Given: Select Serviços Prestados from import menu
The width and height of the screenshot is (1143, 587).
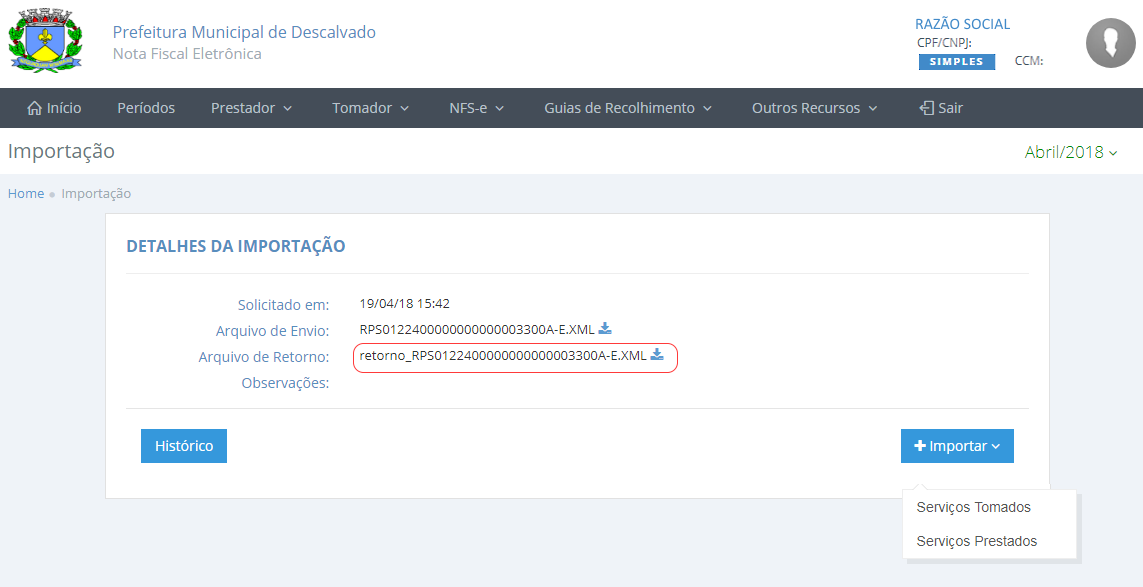Looking at the screenshot, I should (x=976, y=541).
